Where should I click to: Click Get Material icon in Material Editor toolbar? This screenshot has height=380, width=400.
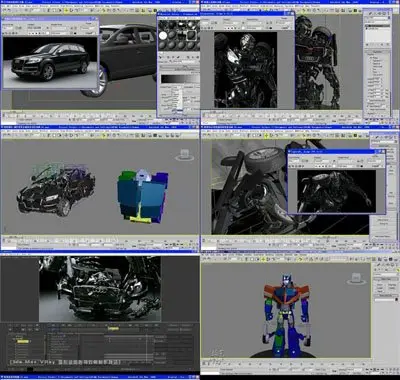point(161,57)
